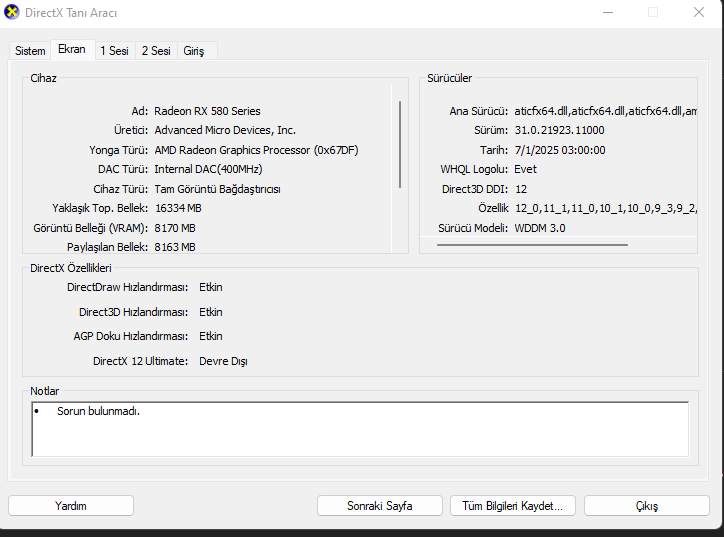
Task: Click the Sonraki Sayfa button
Action: 380,506
